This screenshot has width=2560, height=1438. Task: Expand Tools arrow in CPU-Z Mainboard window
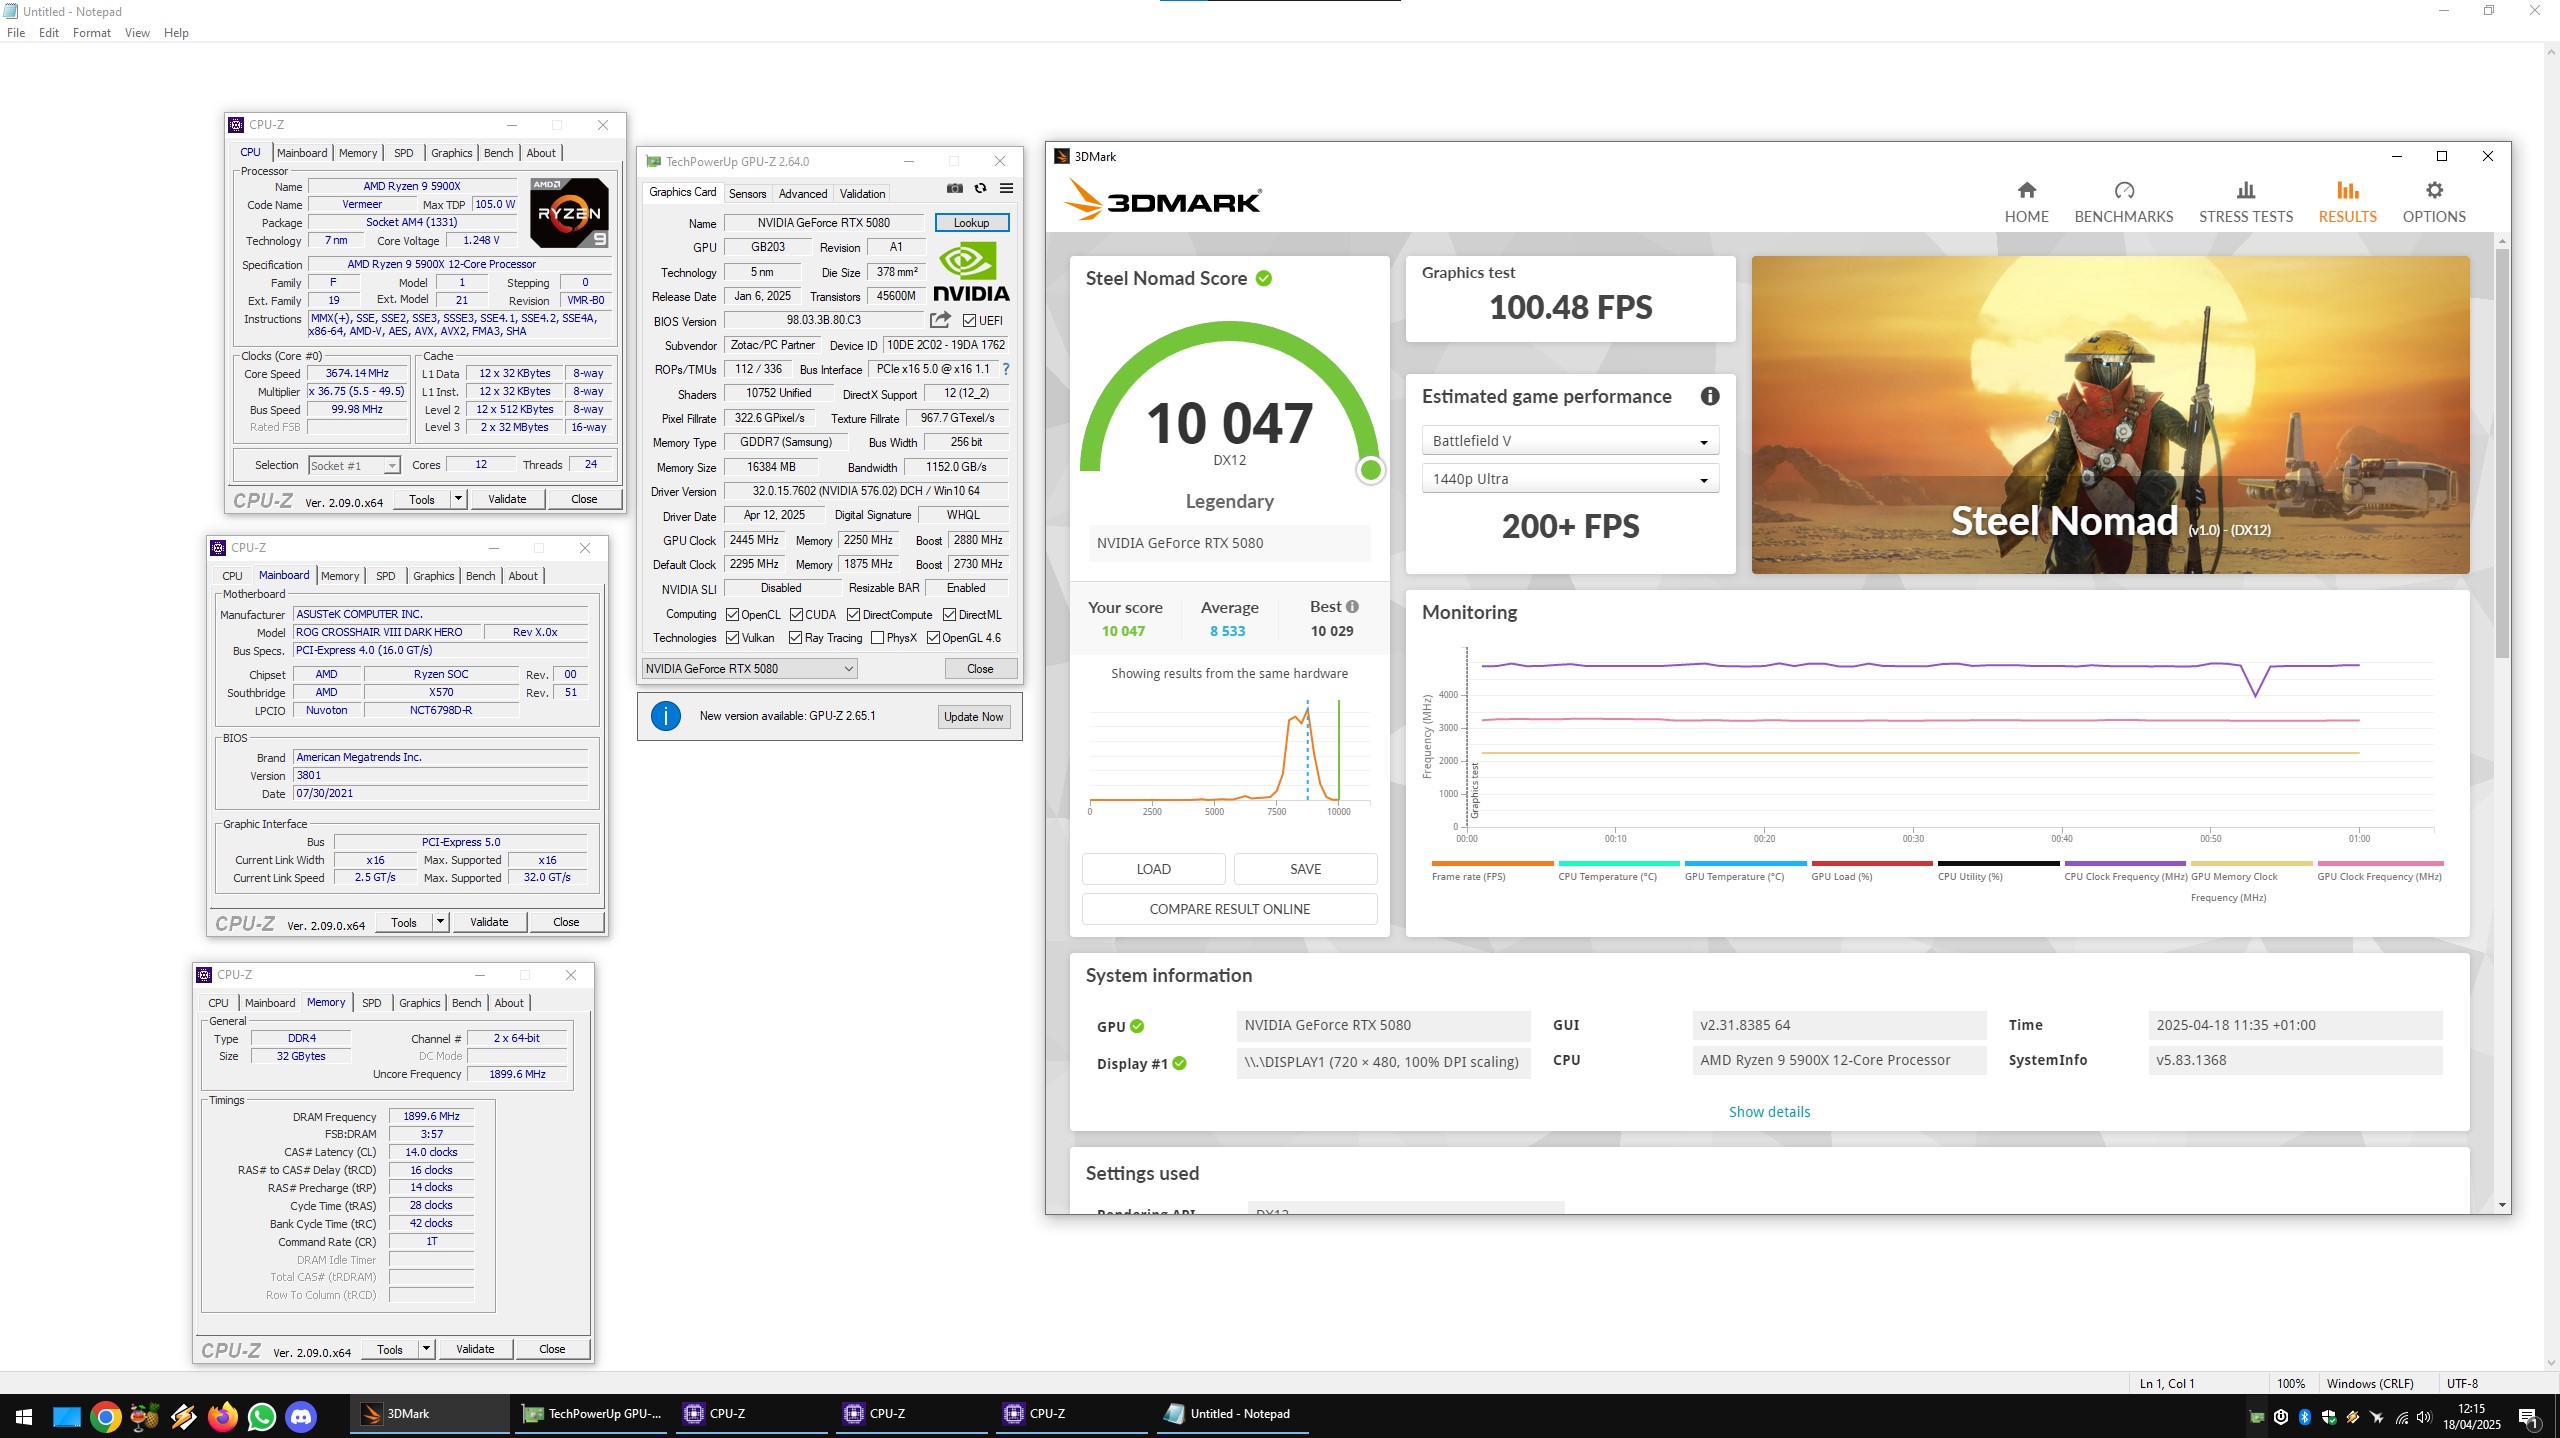click(x=440, y=922)
